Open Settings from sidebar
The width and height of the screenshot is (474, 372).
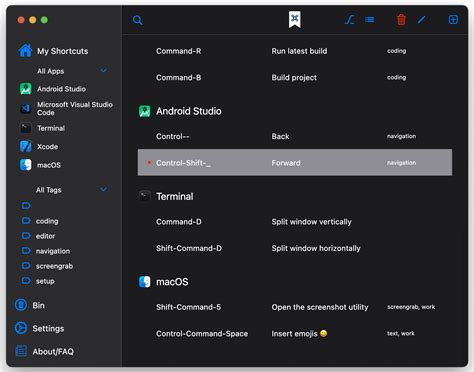click(x=48, y=329)
